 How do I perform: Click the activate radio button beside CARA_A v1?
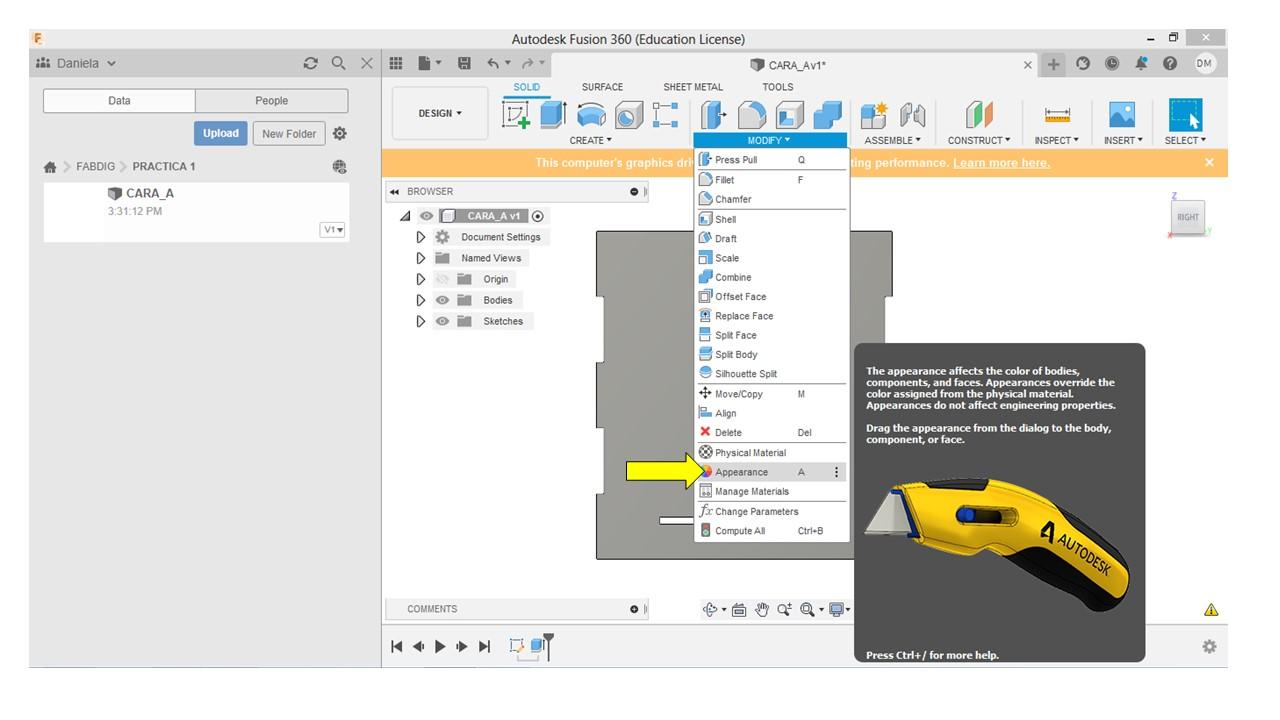pyautogui.click(x=538, y=216)
